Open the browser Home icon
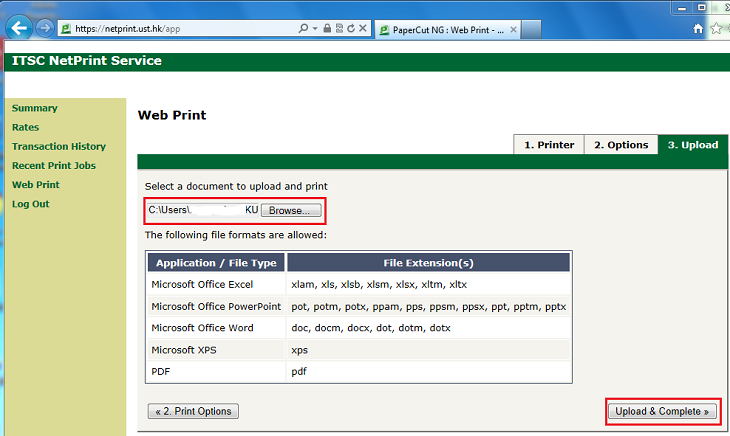730x436 pixels. [699, 28]
